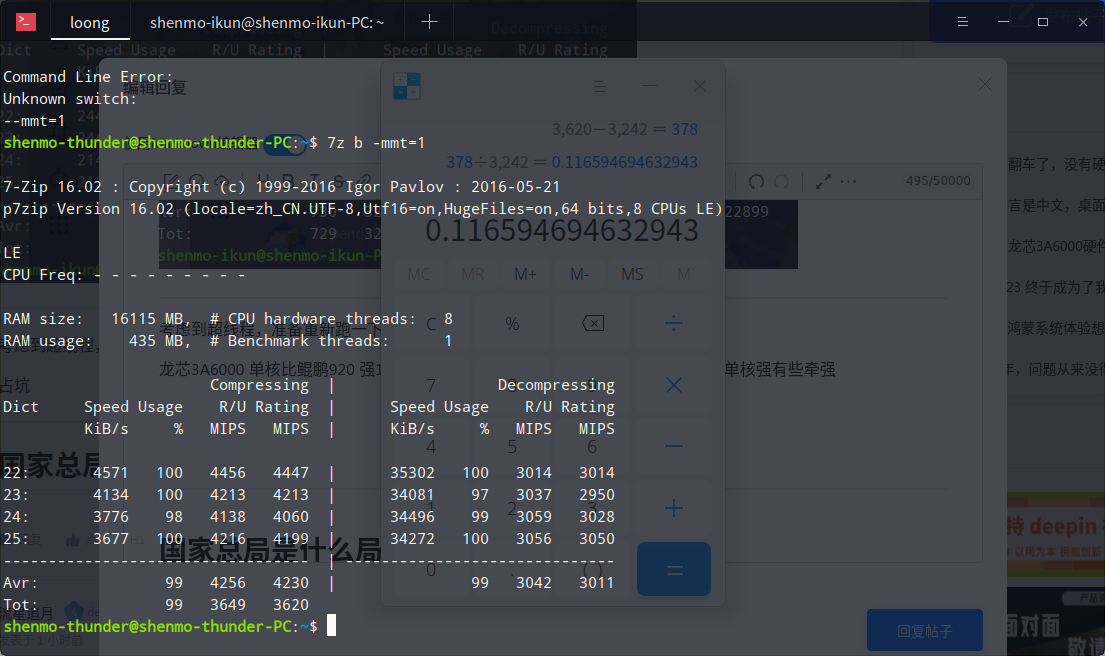Click the 回复帖子 button in the forum
The image size is (1105, 656).
click(925, 631)
